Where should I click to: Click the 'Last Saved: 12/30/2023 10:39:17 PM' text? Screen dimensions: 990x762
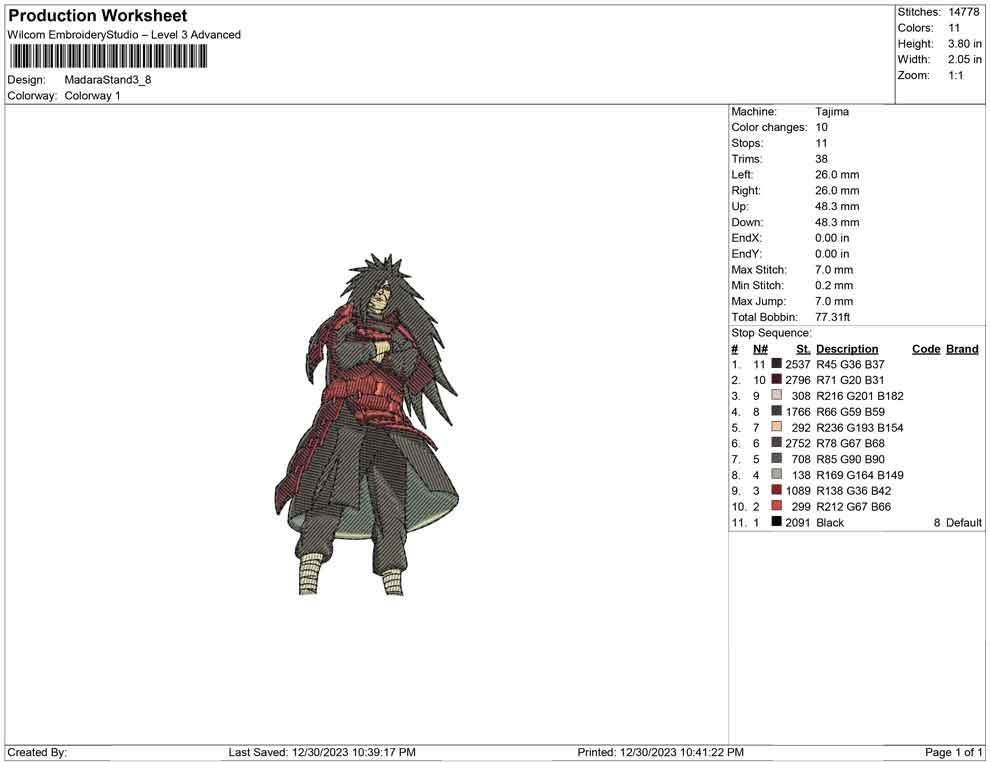(322, 753)
